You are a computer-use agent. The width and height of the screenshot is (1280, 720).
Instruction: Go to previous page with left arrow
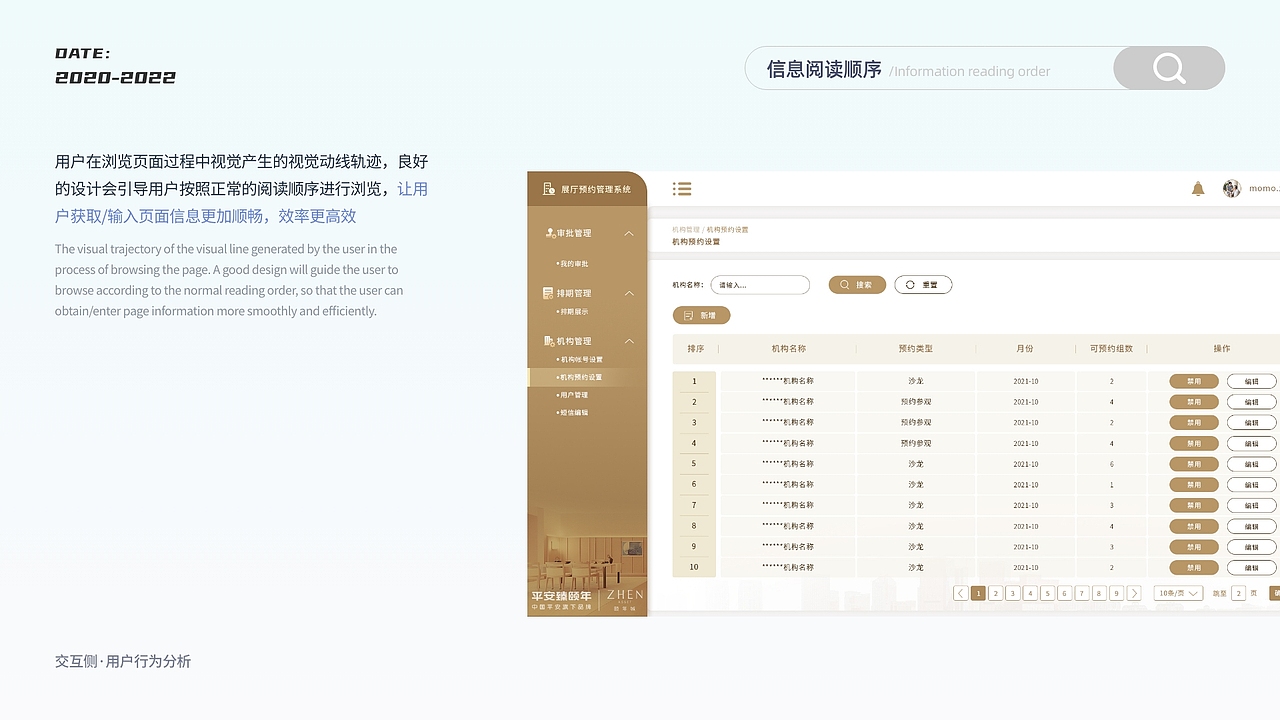961,593
